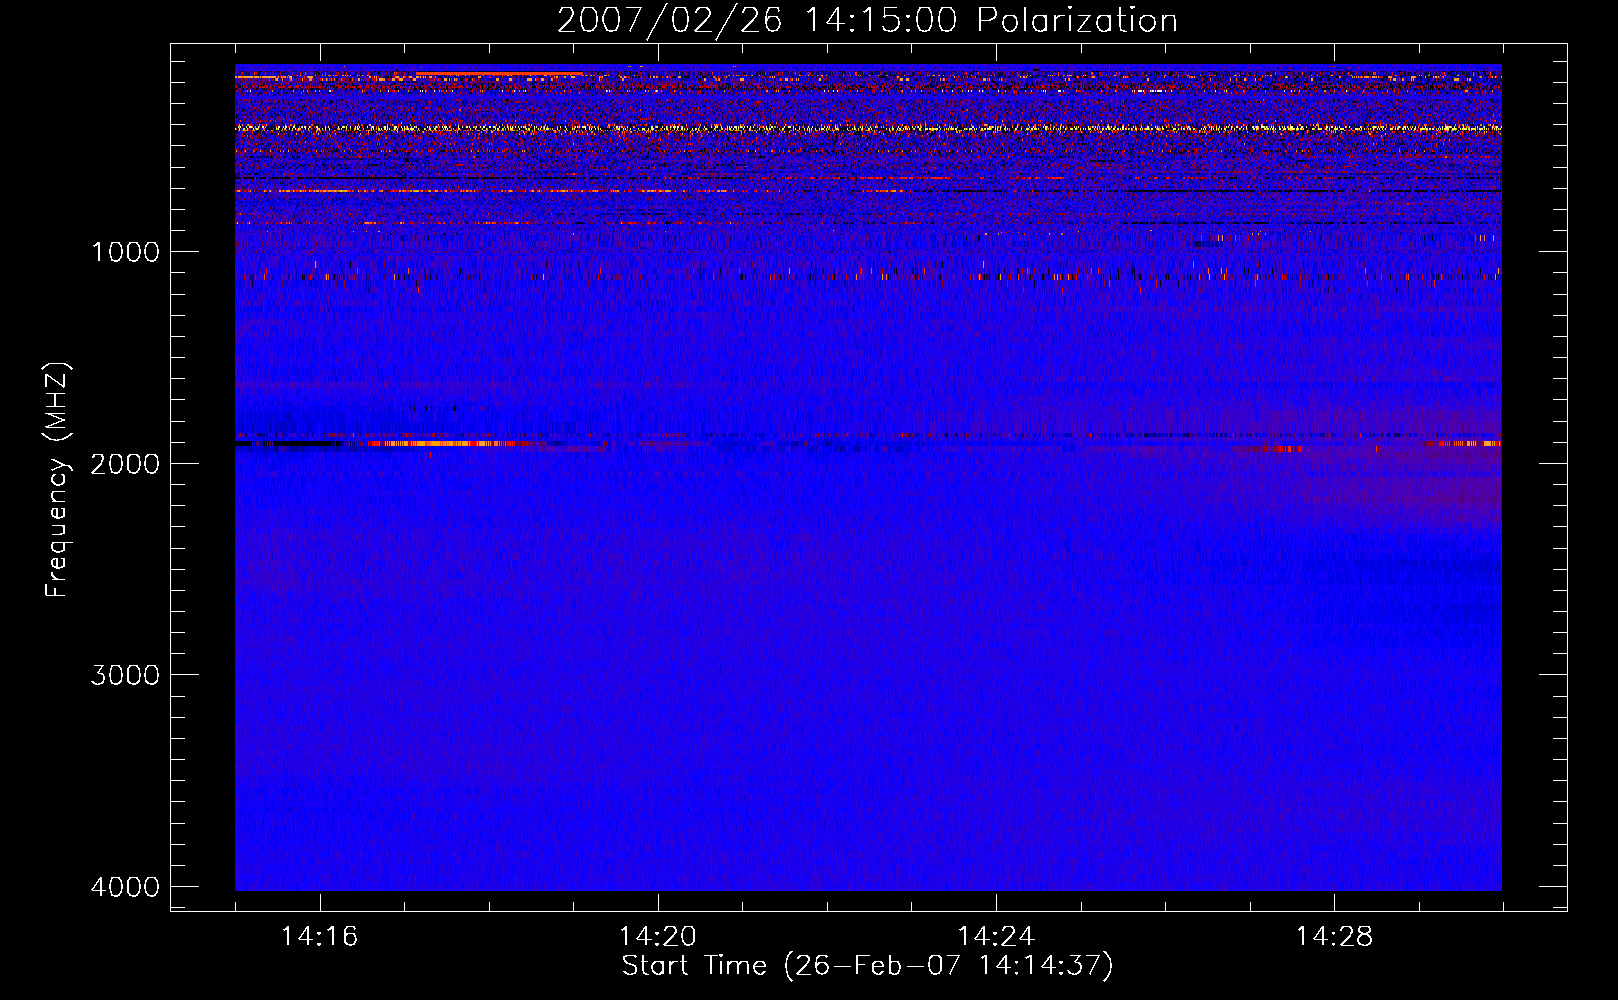This screenshot has width=1618, height=1000.
Task: Click the plot title '2007/02/26 14:15:00 Polarization'
Action: coord(867,21)
